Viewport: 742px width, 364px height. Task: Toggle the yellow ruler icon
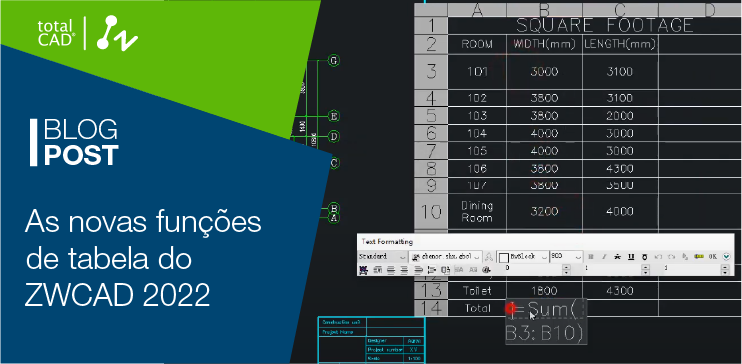[x=699, y=257]
